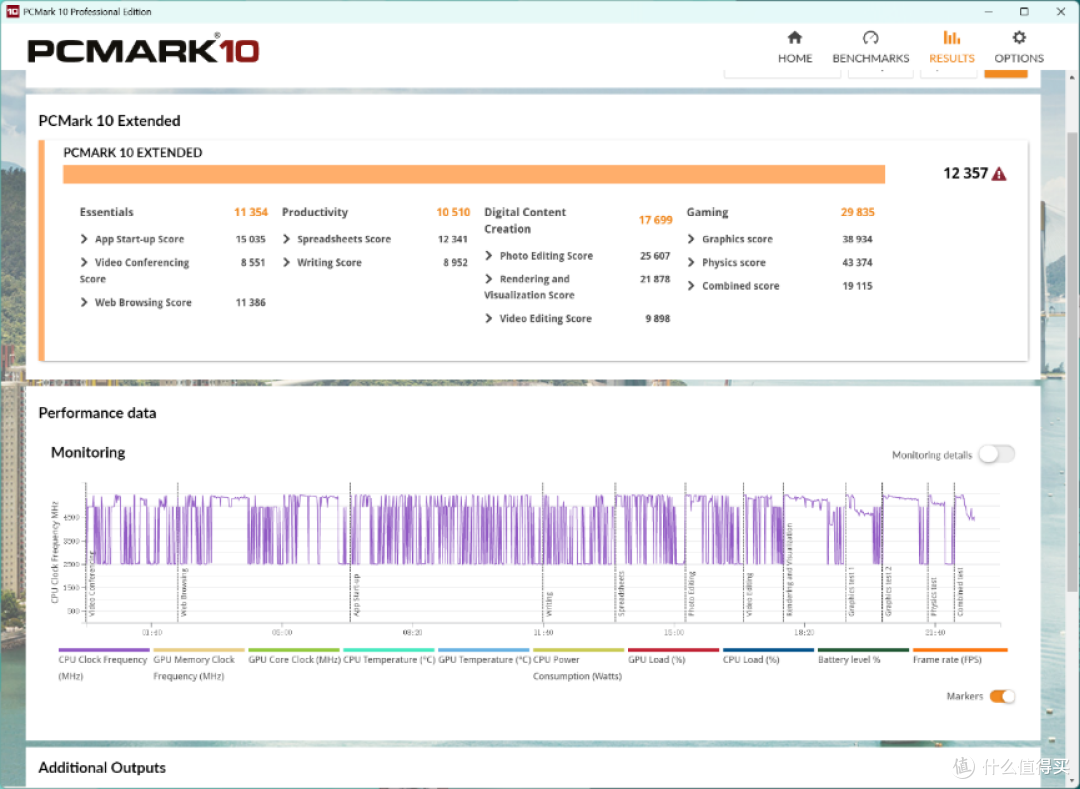The image size is (1080, 789).
Task: Click the bar chart icon above RESULTS
Action: [x=952, y=37]
